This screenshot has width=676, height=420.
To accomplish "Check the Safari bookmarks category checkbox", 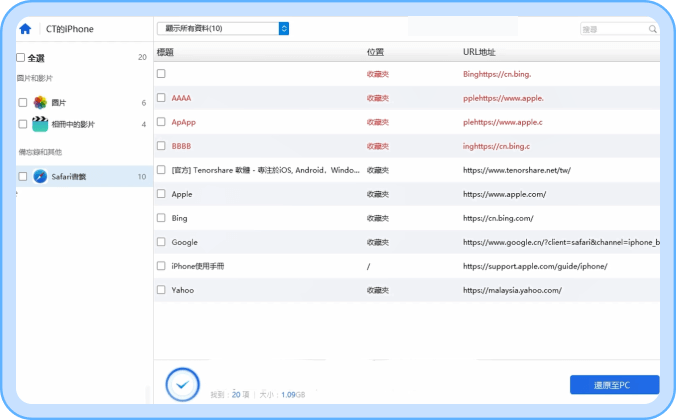I will (23, 176).
